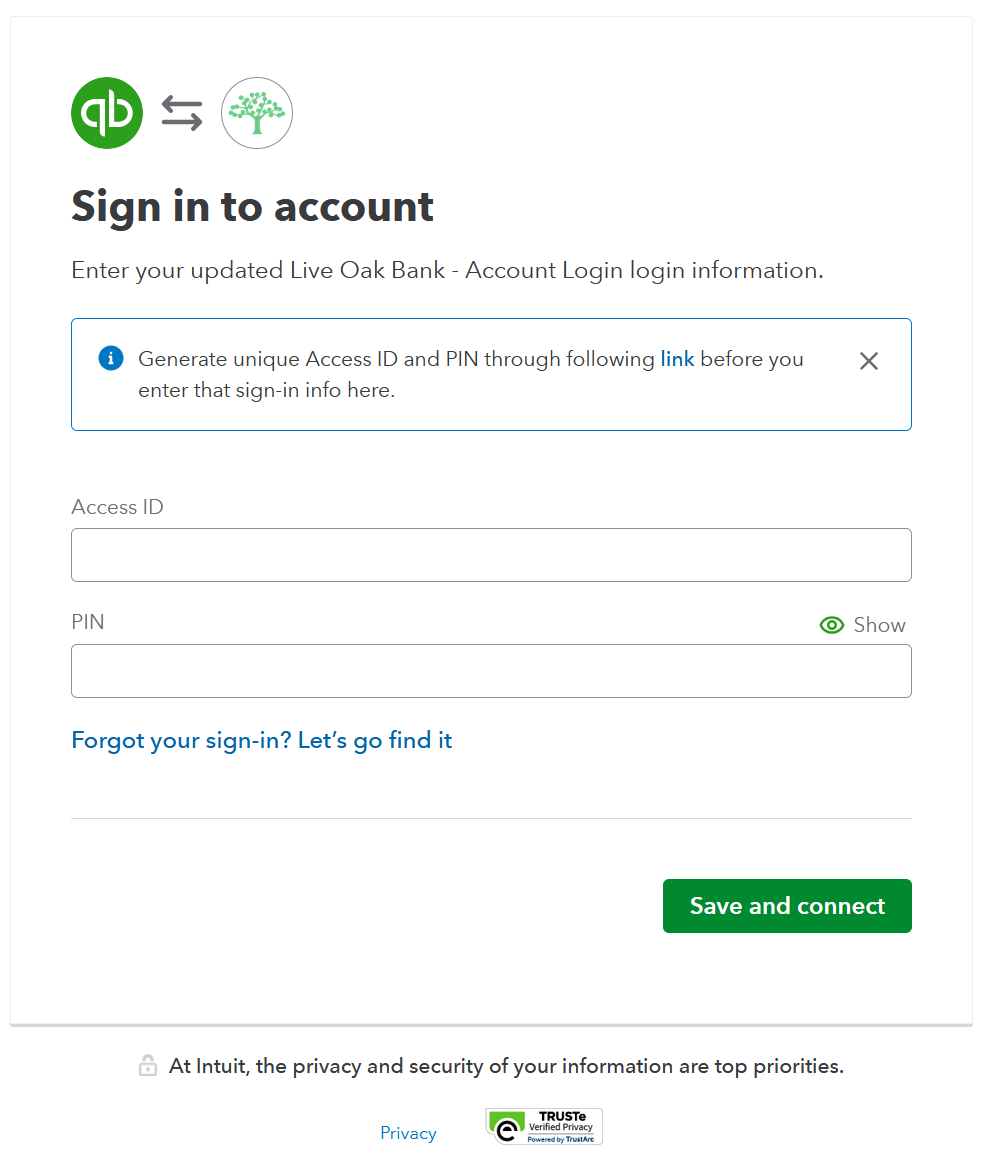Dismiss the Access ID notice with the X
The image size is (984, 1164).
click(x=868, y=361)
